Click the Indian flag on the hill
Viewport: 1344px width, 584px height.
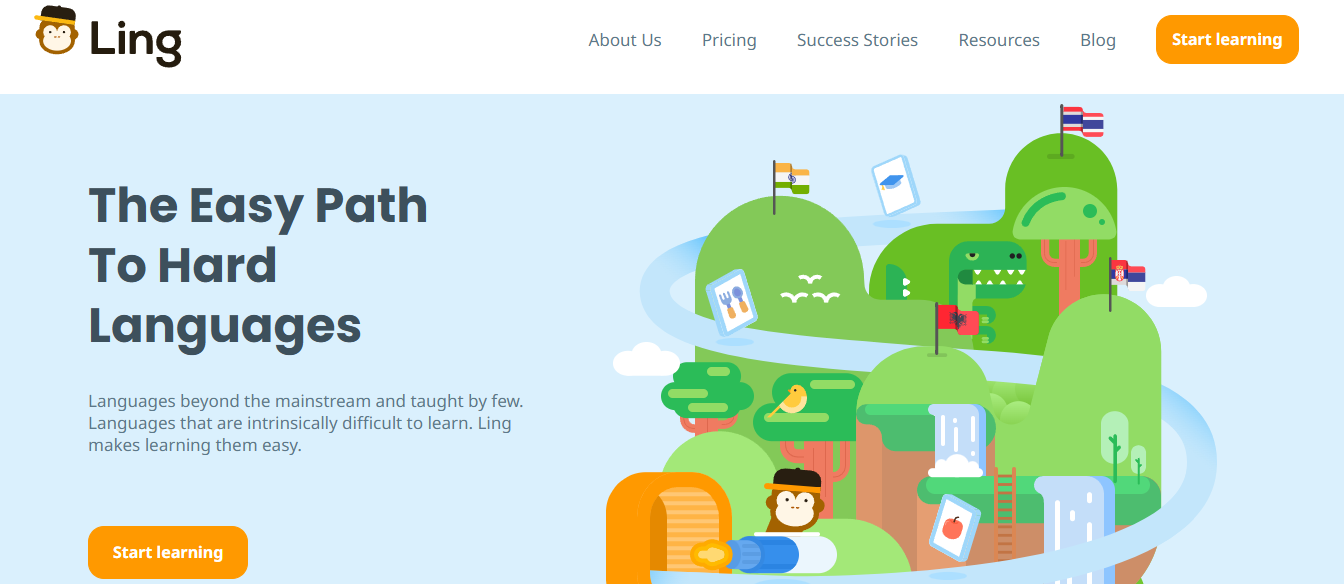[791, 180]
